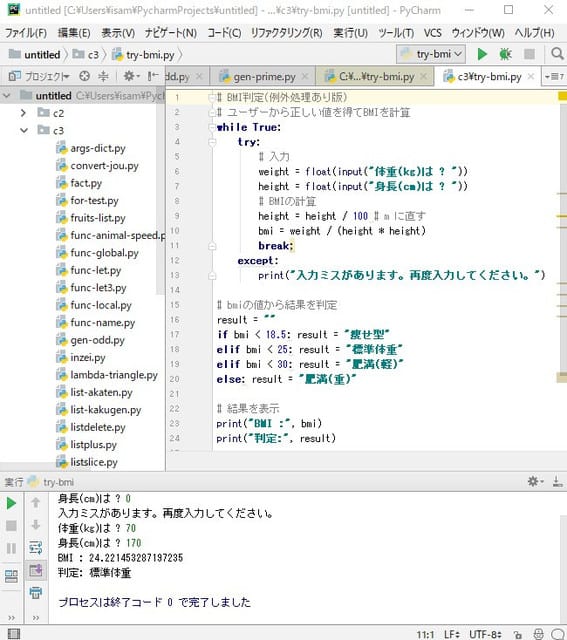Open run panel settings gear
The width and height of the screenshot is (567, 640).
535,482
